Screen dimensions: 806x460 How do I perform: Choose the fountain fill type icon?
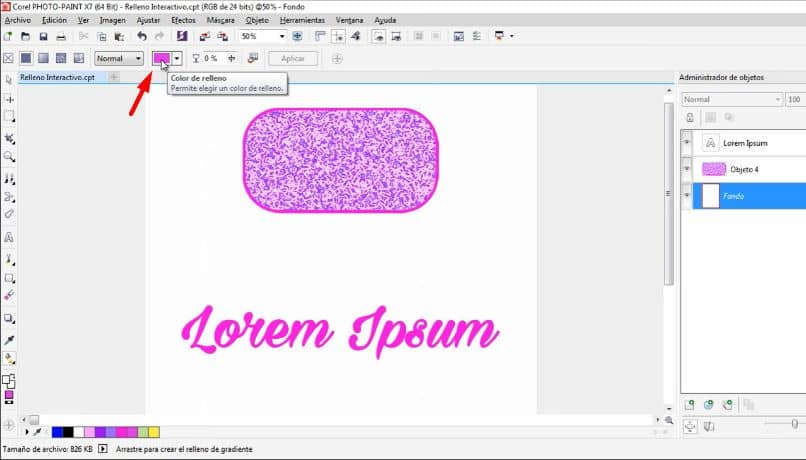[x=43, y=58]
